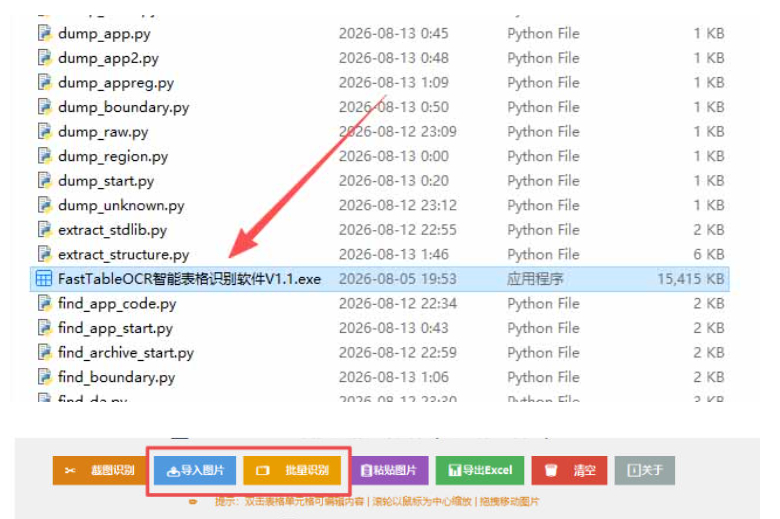Click the date 2026-08-05 19:53
780x519 pixels.
pyautogui.click(x=397, y=279)
